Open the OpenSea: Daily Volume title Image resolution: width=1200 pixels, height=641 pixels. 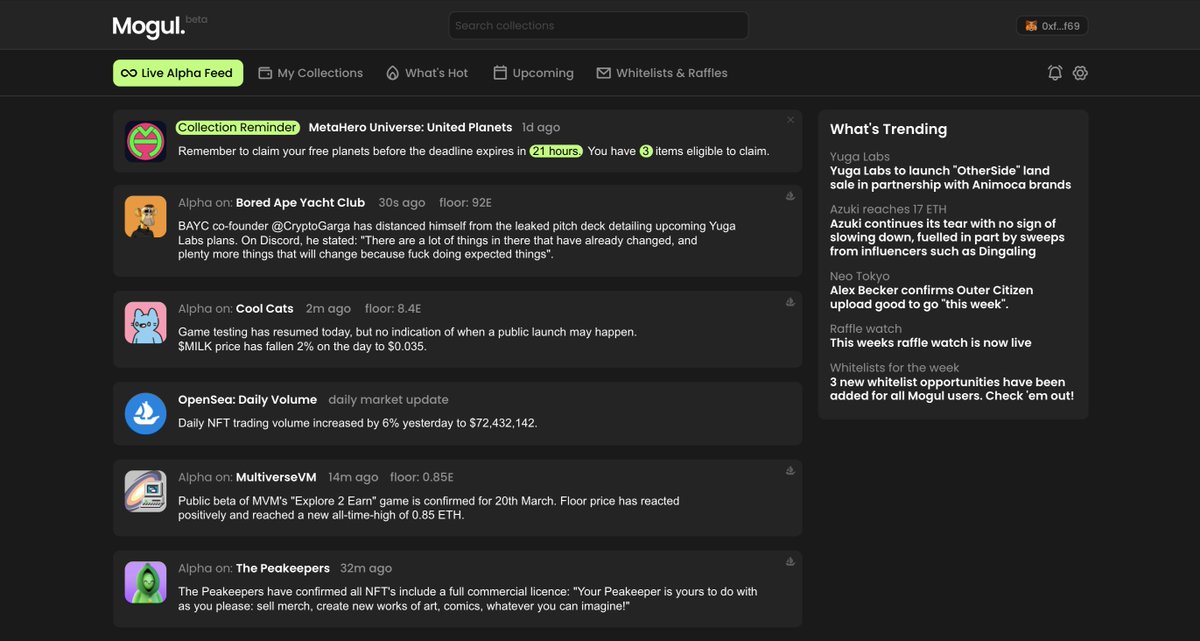(247, 399)
